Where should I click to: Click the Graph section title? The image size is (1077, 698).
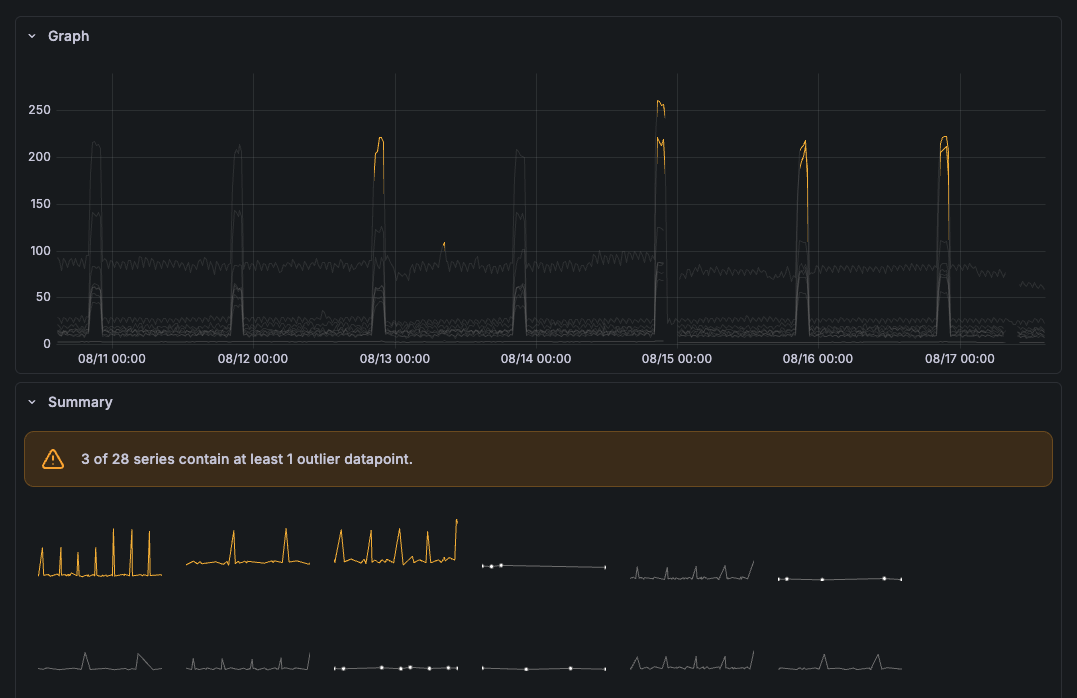(x=69, y=36)
